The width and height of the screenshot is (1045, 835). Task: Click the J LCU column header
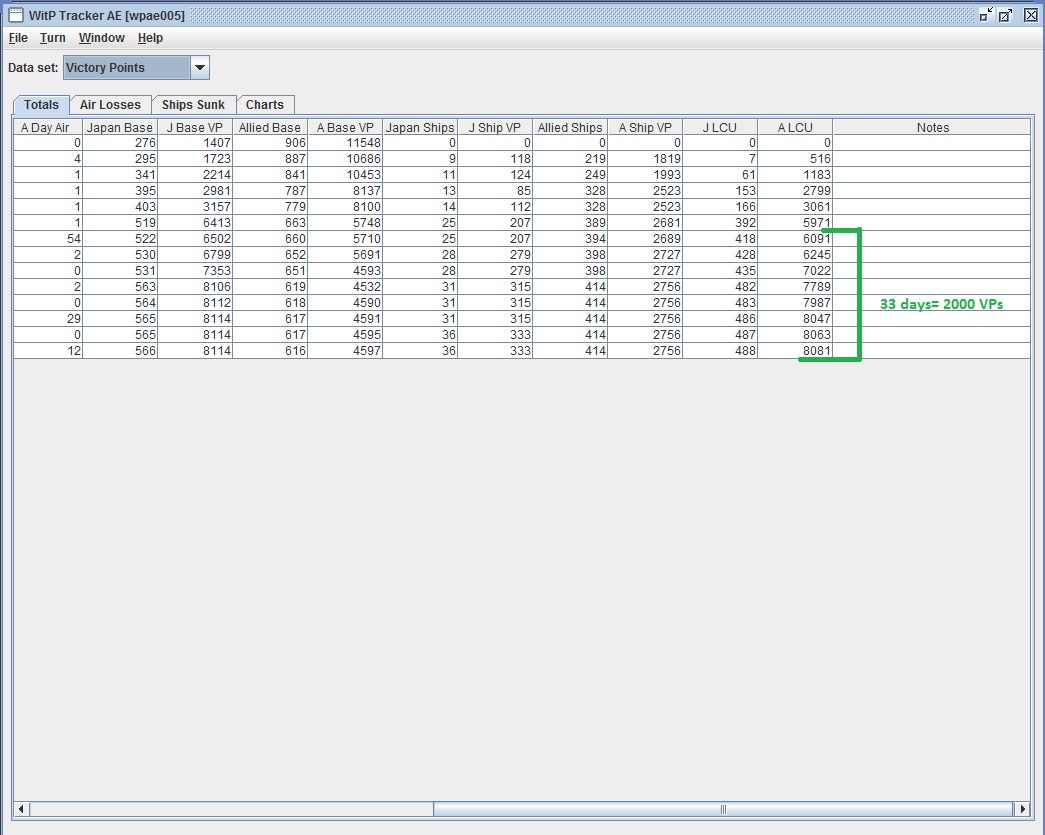[720, 127]
